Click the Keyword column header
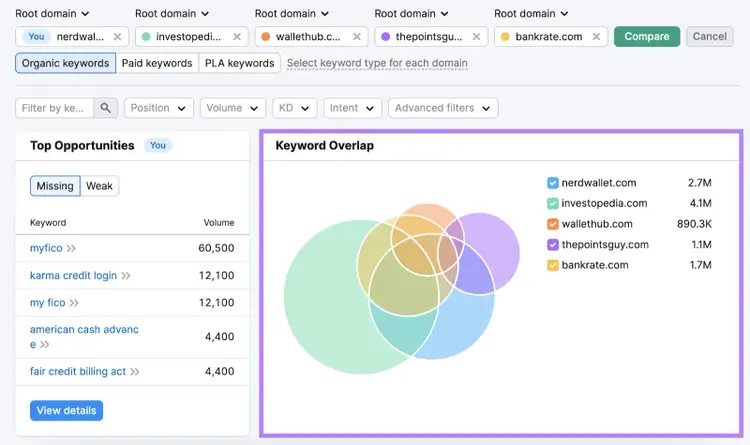Image resolution: width=750 pixels, height=445 pixels. [48, 223]
